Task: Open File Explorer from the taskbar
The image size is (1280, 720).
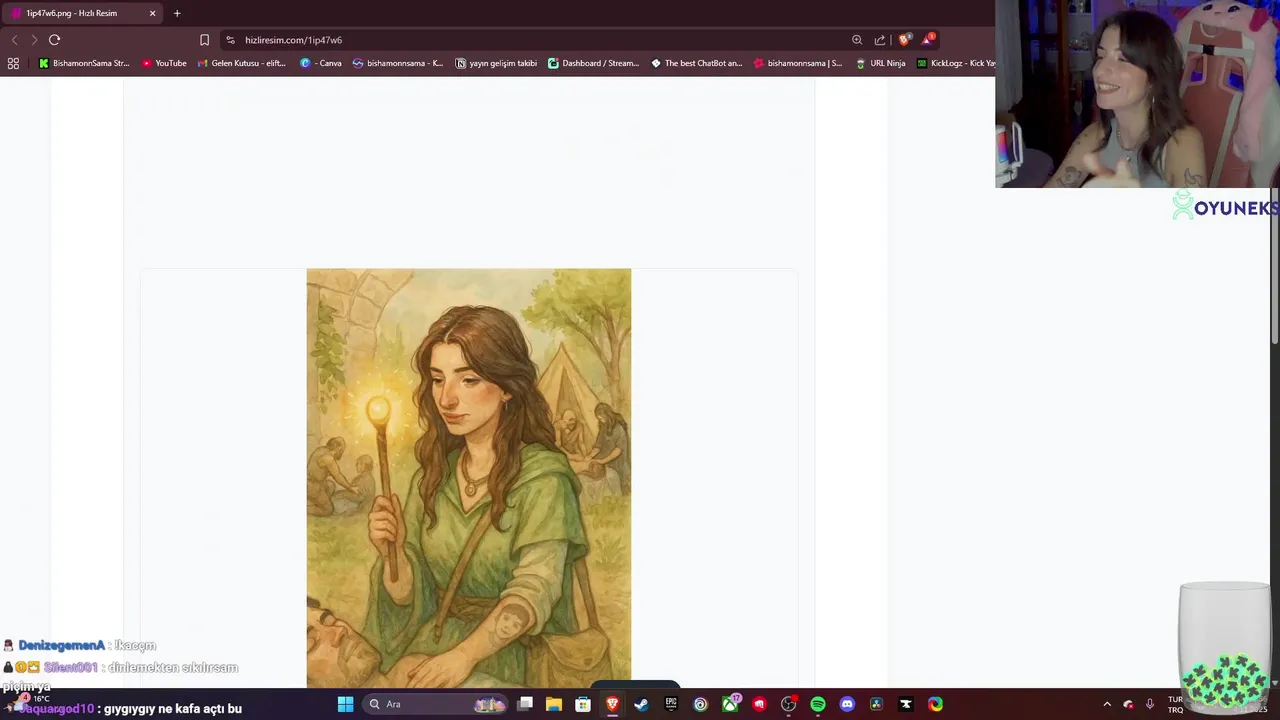Action: [554, 704]
